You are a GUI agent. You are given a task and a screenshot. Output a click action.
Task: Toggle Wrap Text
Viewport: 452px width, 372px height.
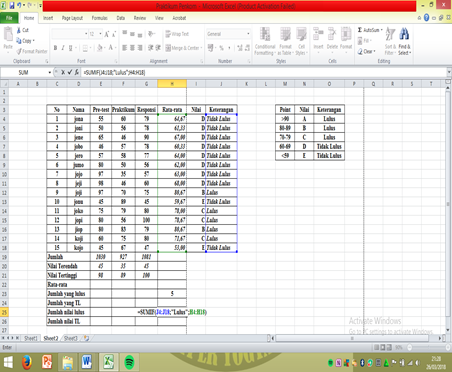177,34
